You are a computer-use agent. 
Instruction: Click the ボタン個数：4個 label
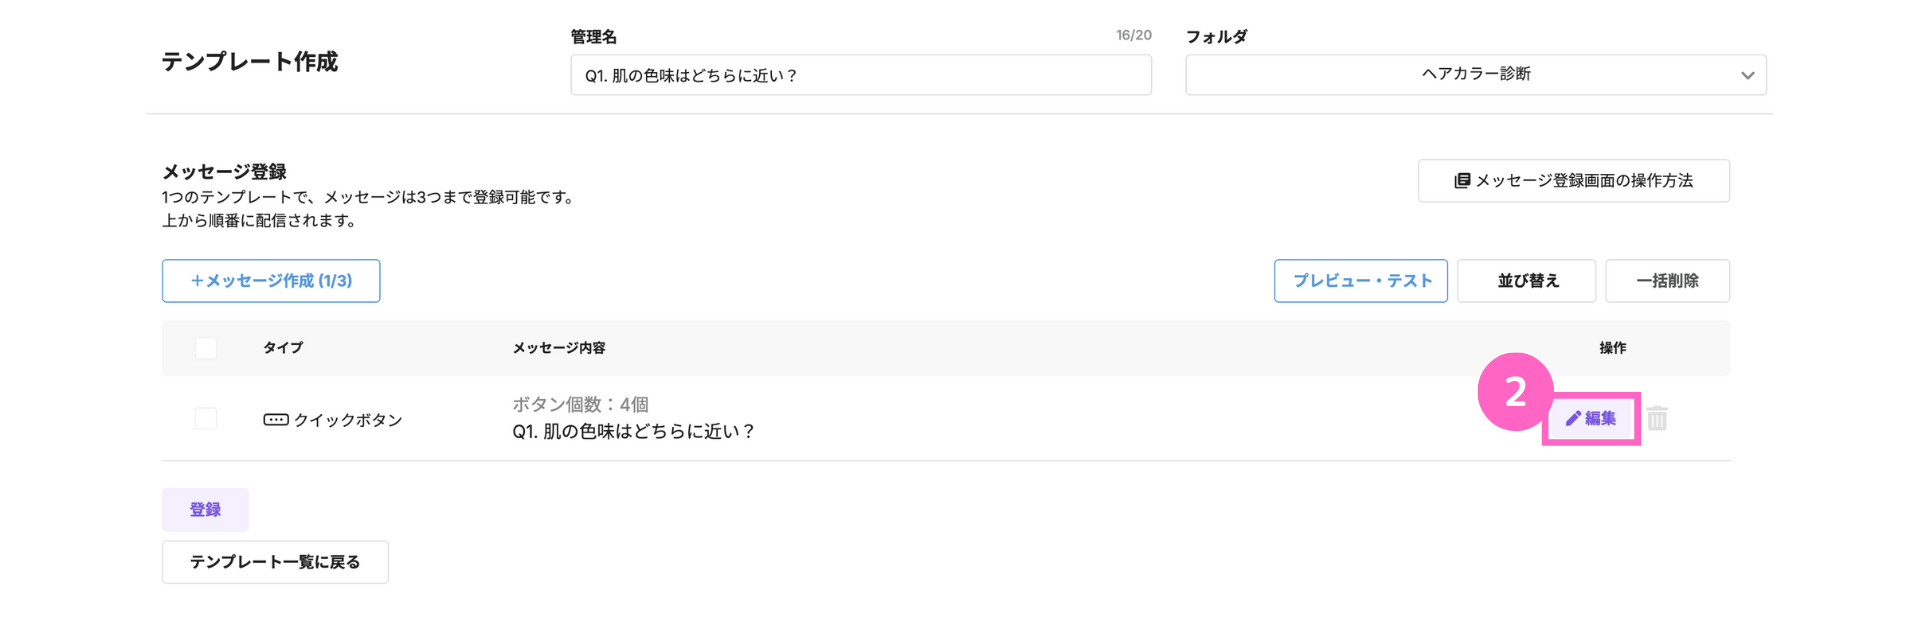click(581, 404)
